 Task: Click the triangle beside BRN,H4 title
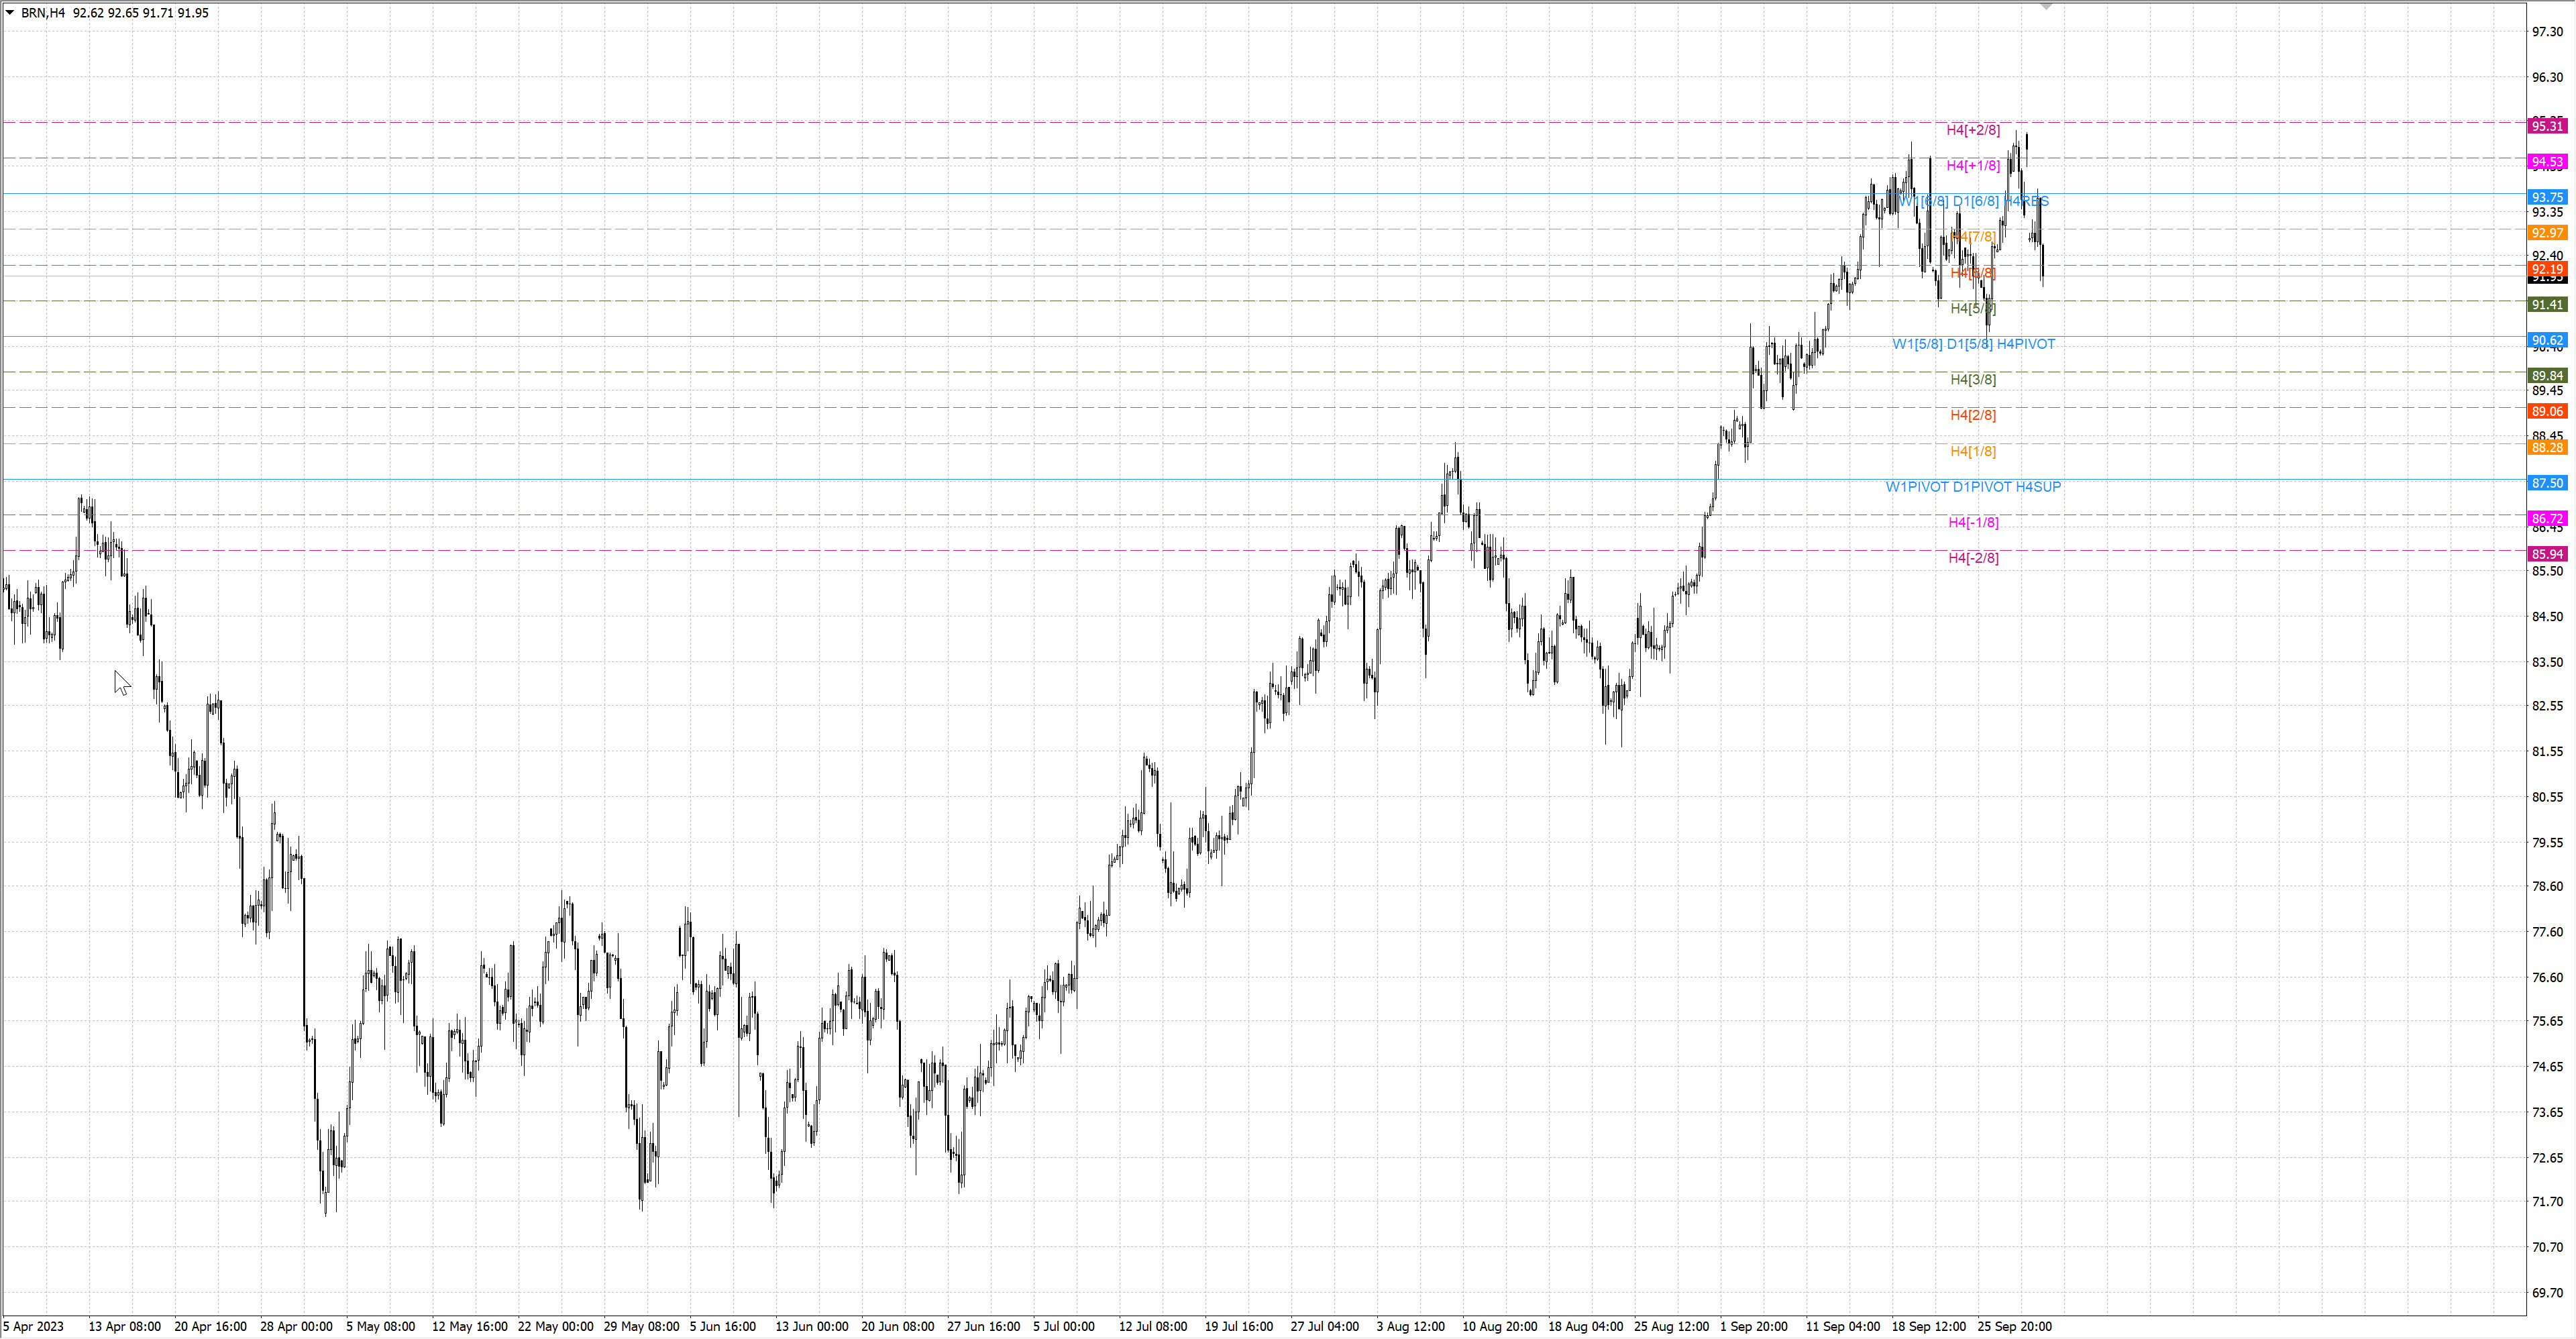coord(10,13)
